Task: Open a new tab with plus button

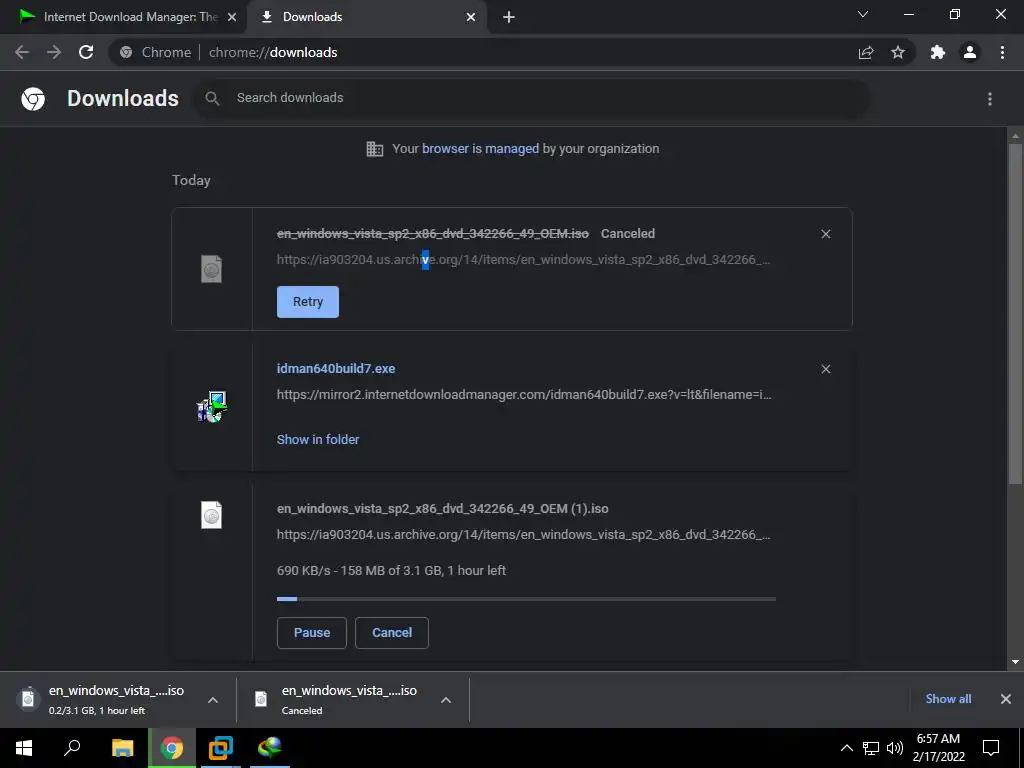Action: pos(509,17)
